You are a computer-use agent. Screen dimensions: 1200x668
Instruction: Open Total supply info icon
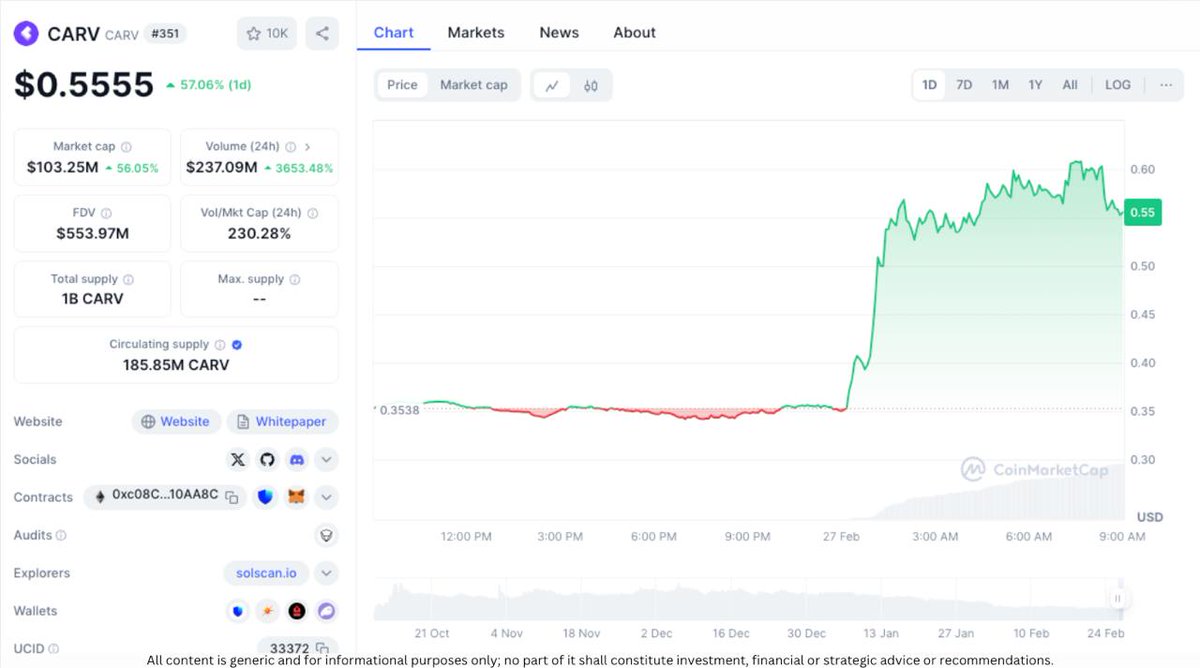pyautogui.click(x=128, y=280)
